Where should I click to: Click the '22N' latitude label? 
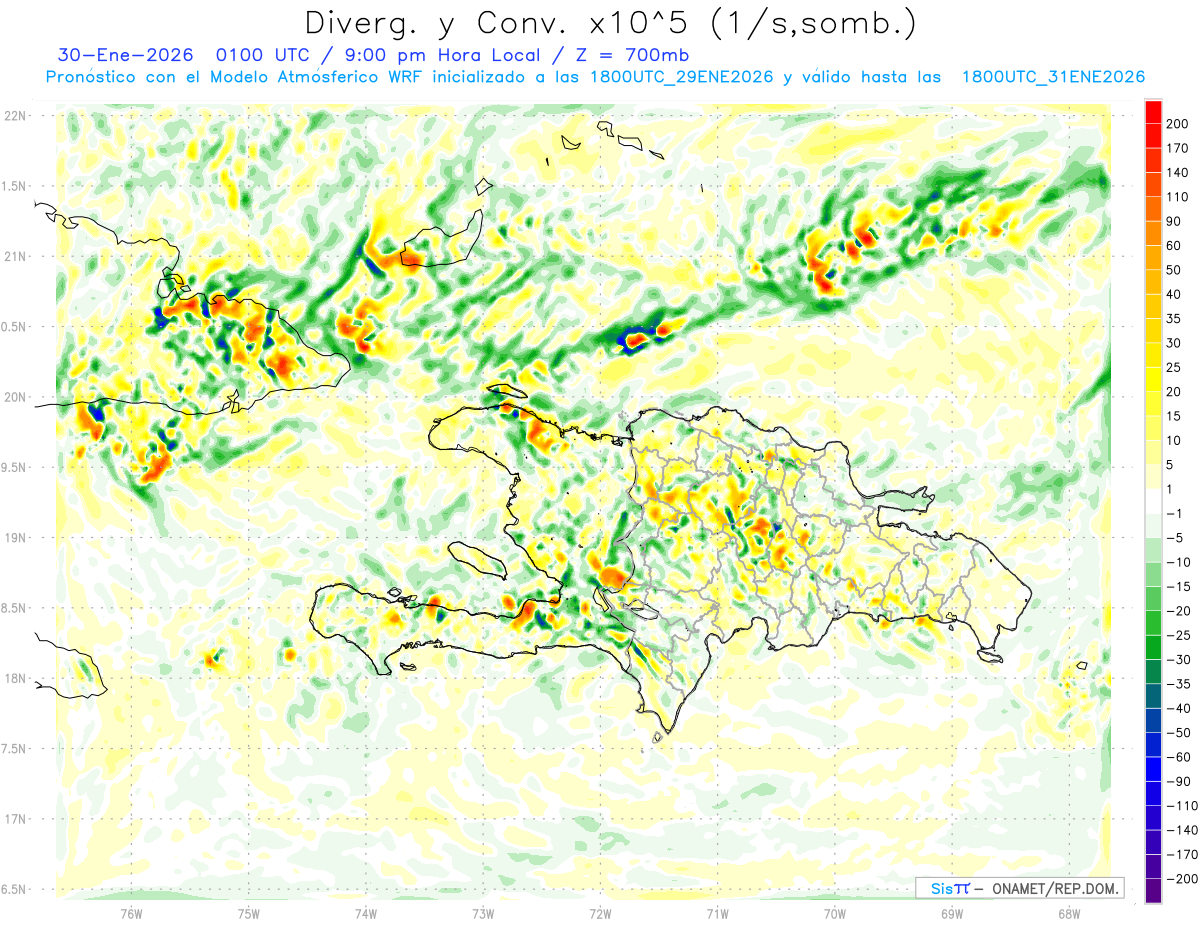14,116
